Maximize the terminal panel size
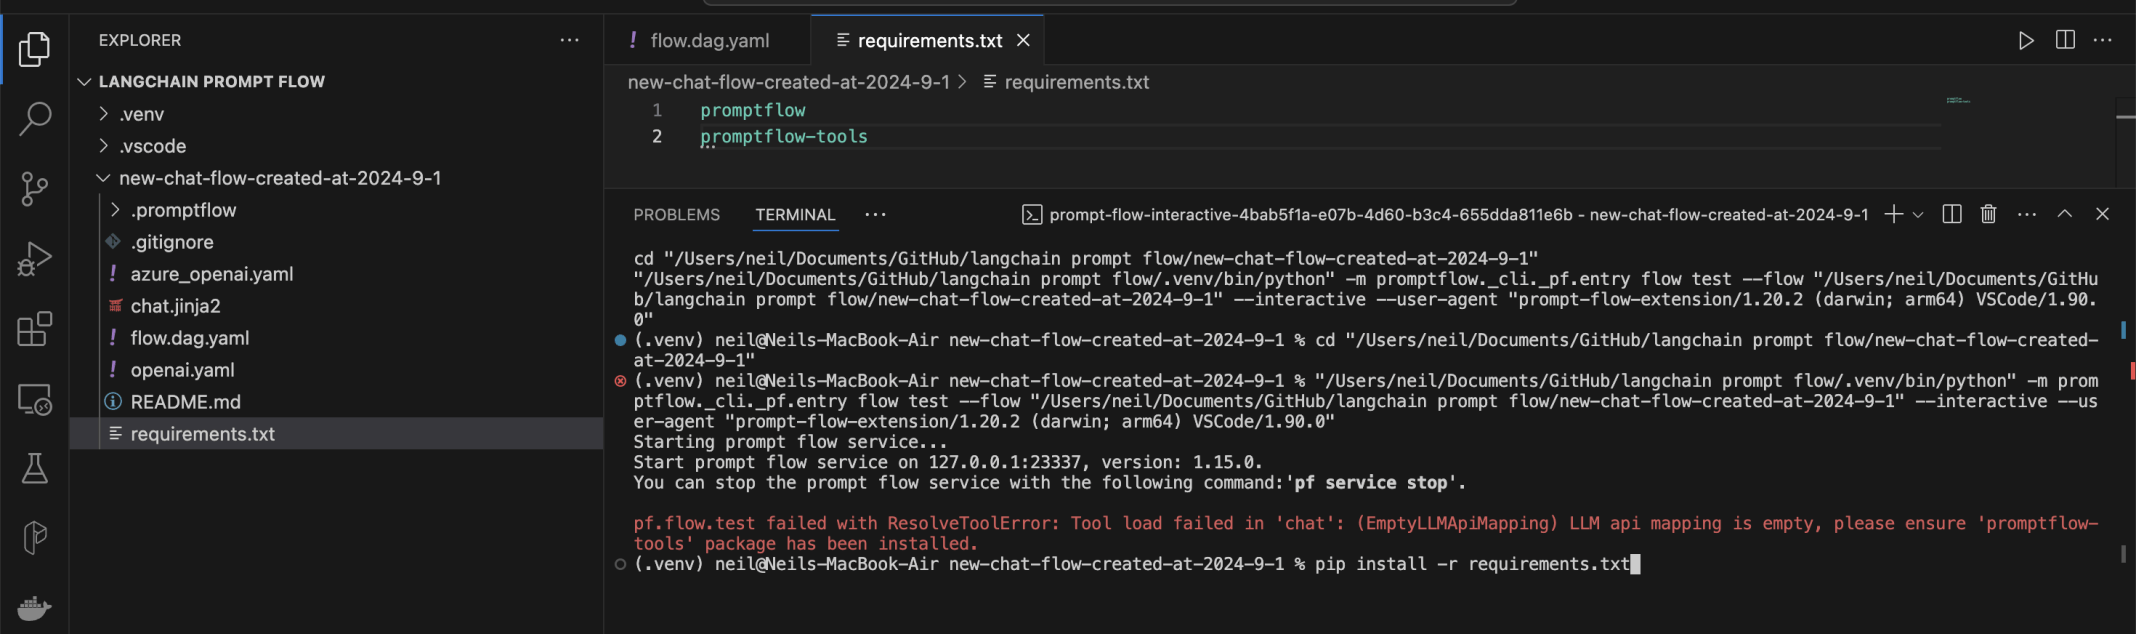The image size is (2136, 634). click(2064, 214)
